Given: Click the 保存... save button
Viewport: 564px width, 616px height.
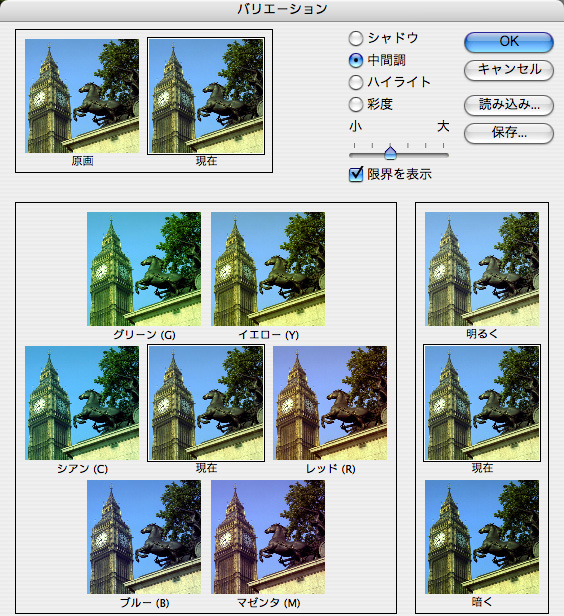Looking at the screenshot, I should coord(509,133).
